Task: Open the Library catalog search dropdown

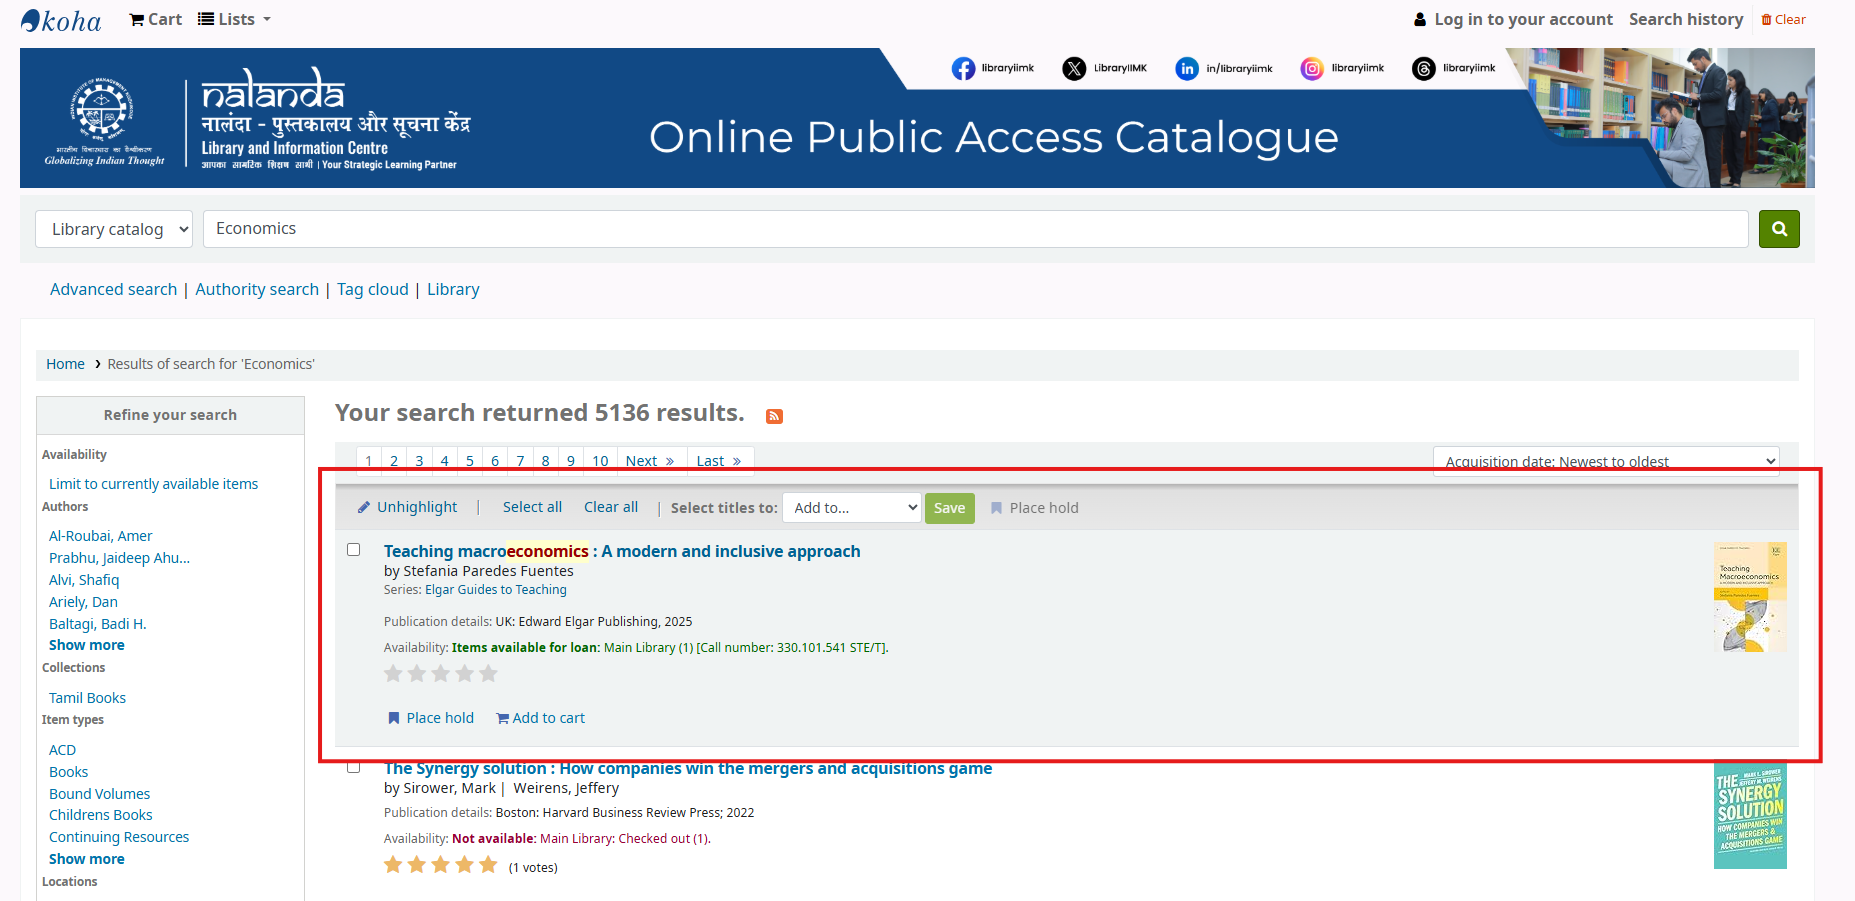Action: pyautogui.click(x=114, y=229)
